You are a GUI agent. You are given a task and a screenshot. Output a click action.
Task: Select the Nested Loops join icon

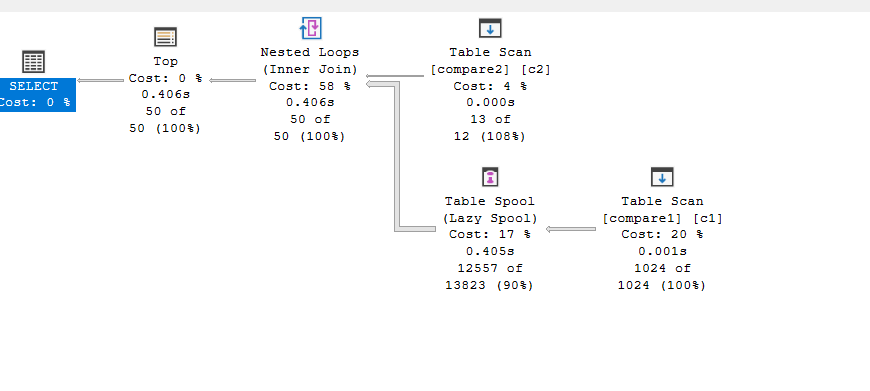(310, 28)
